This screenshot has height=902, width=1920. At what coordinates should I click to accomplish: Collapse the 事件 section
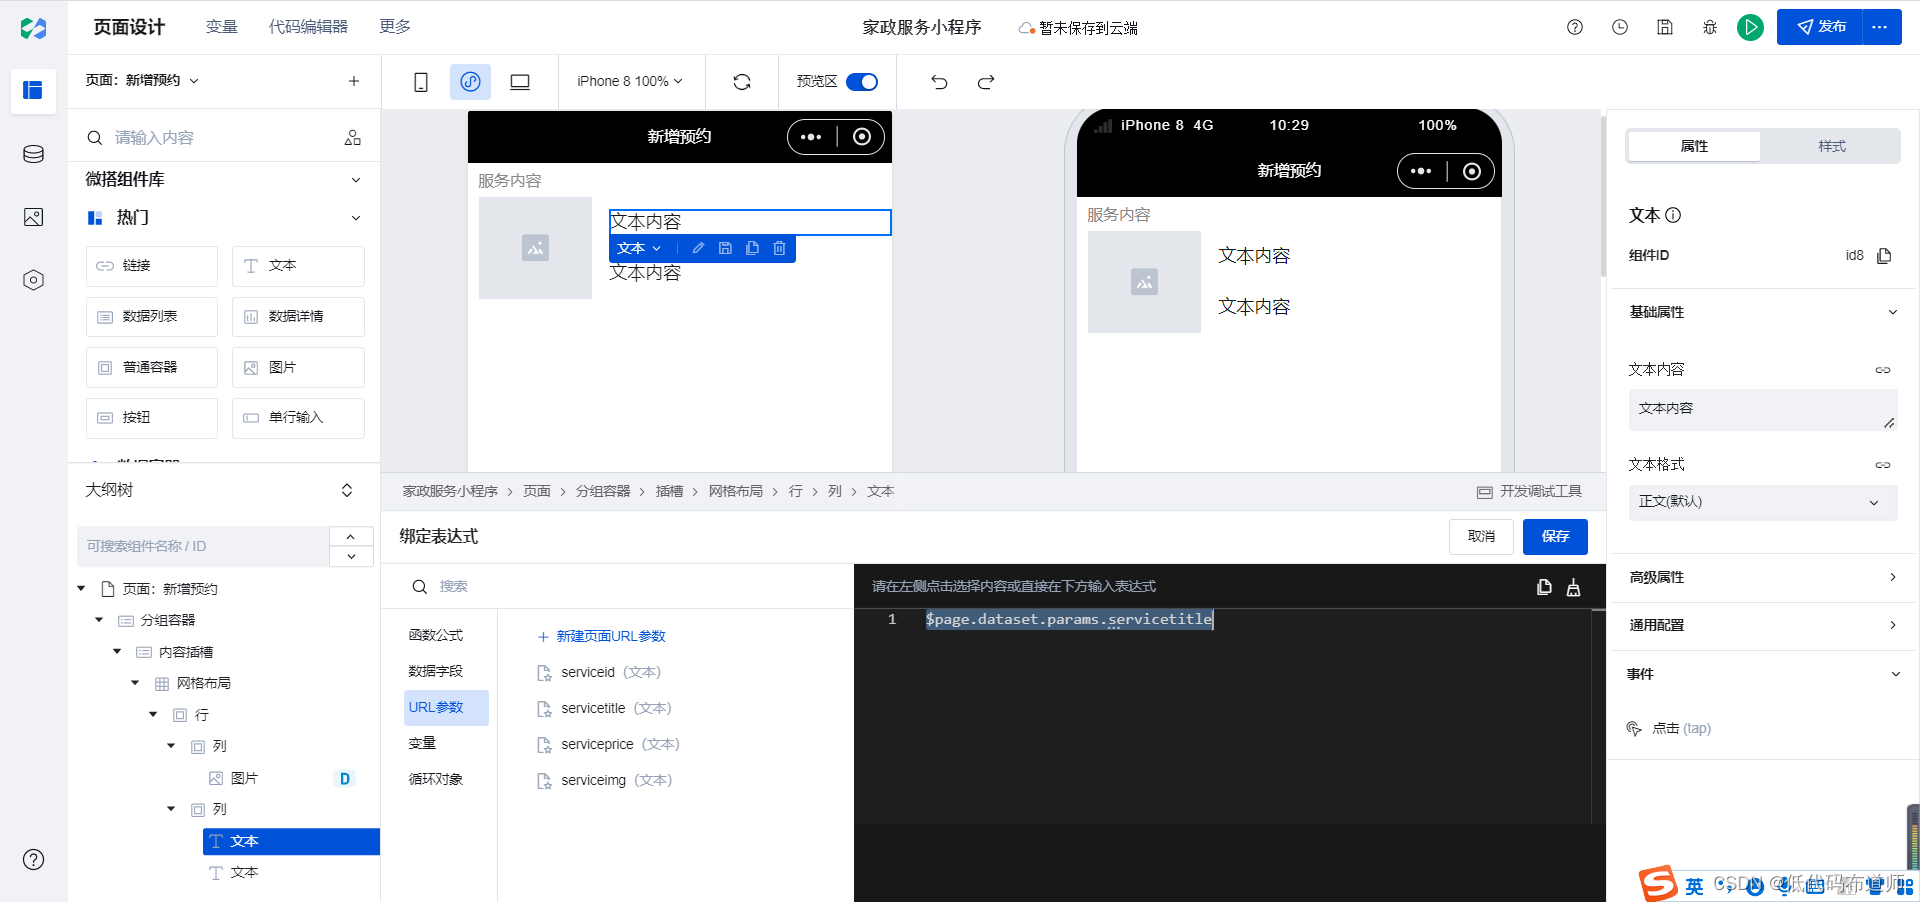[1895, 674]
